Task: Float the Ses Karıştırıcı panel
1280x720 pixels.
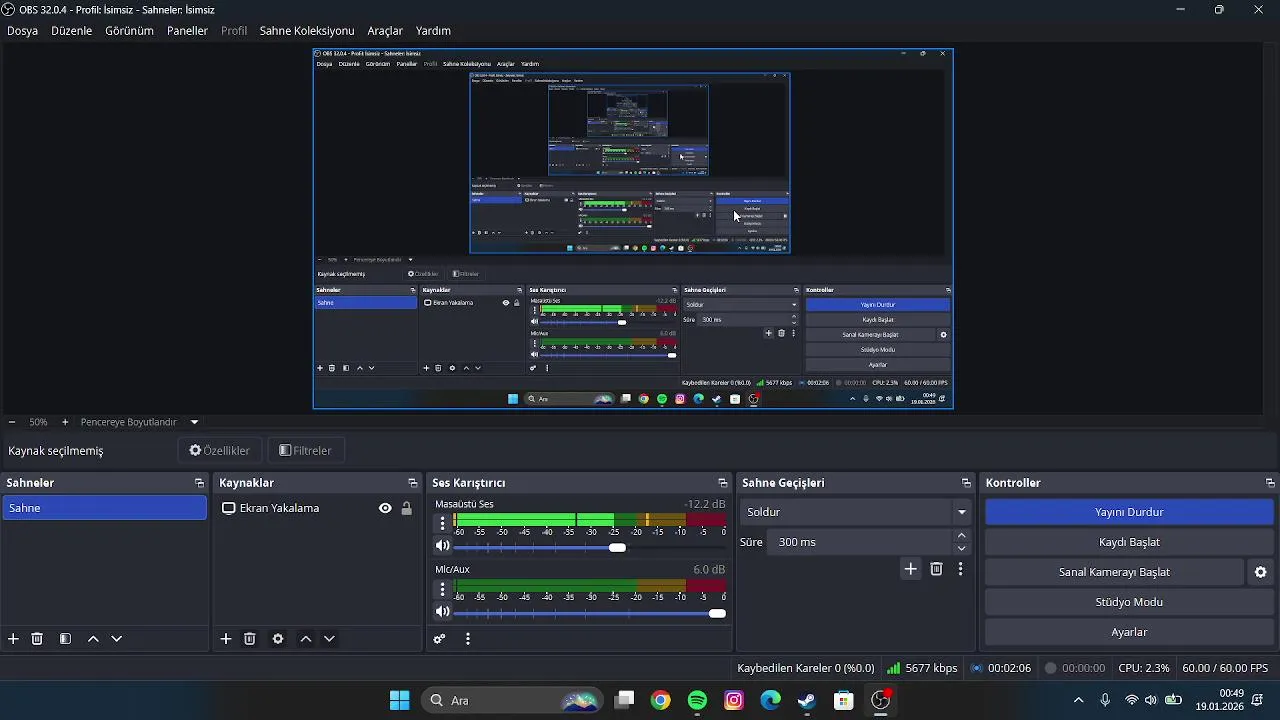Action: pos(723,483)
